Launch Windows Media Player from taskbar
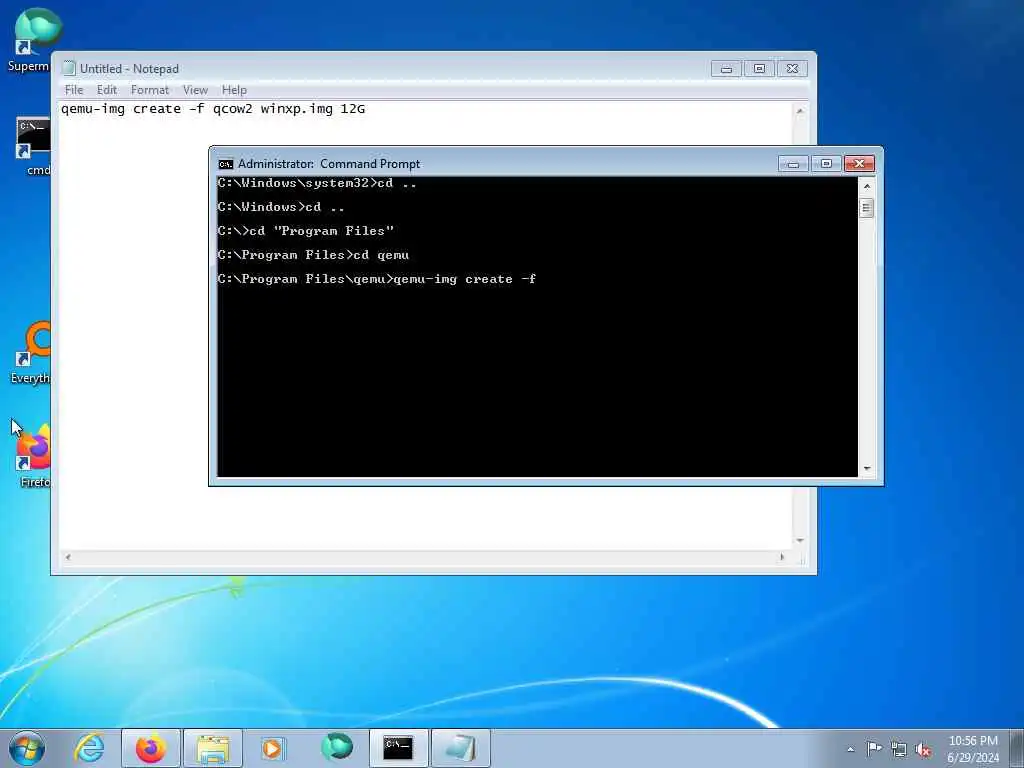1024x768 pixels. coord(273,748)
